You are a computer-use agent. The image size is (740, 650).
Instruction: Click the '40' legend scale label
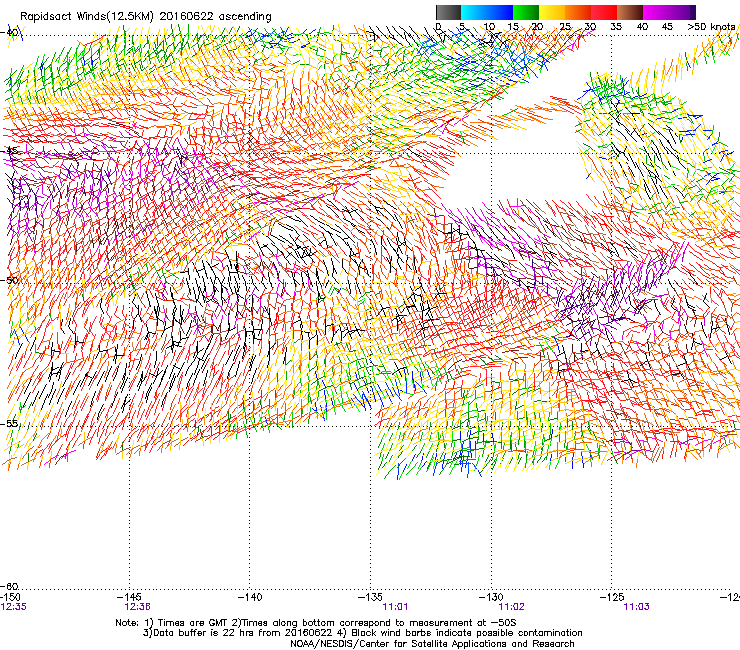click(x=642, y=26)
